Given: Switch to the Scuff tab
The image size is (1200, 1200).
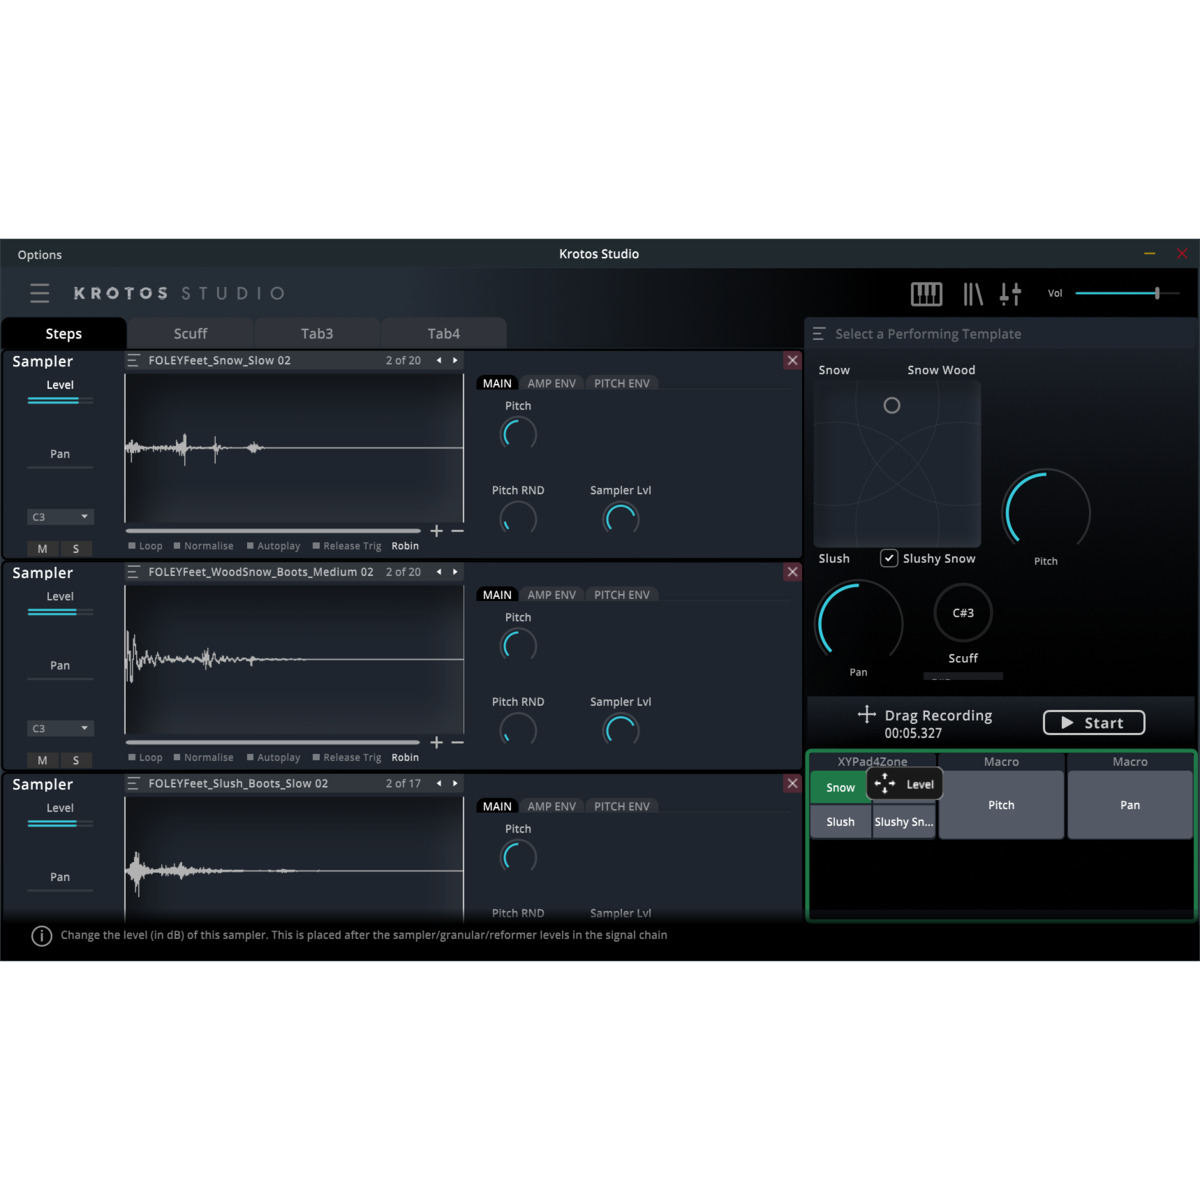Looking at the screenshot, I should pos(190,333).
